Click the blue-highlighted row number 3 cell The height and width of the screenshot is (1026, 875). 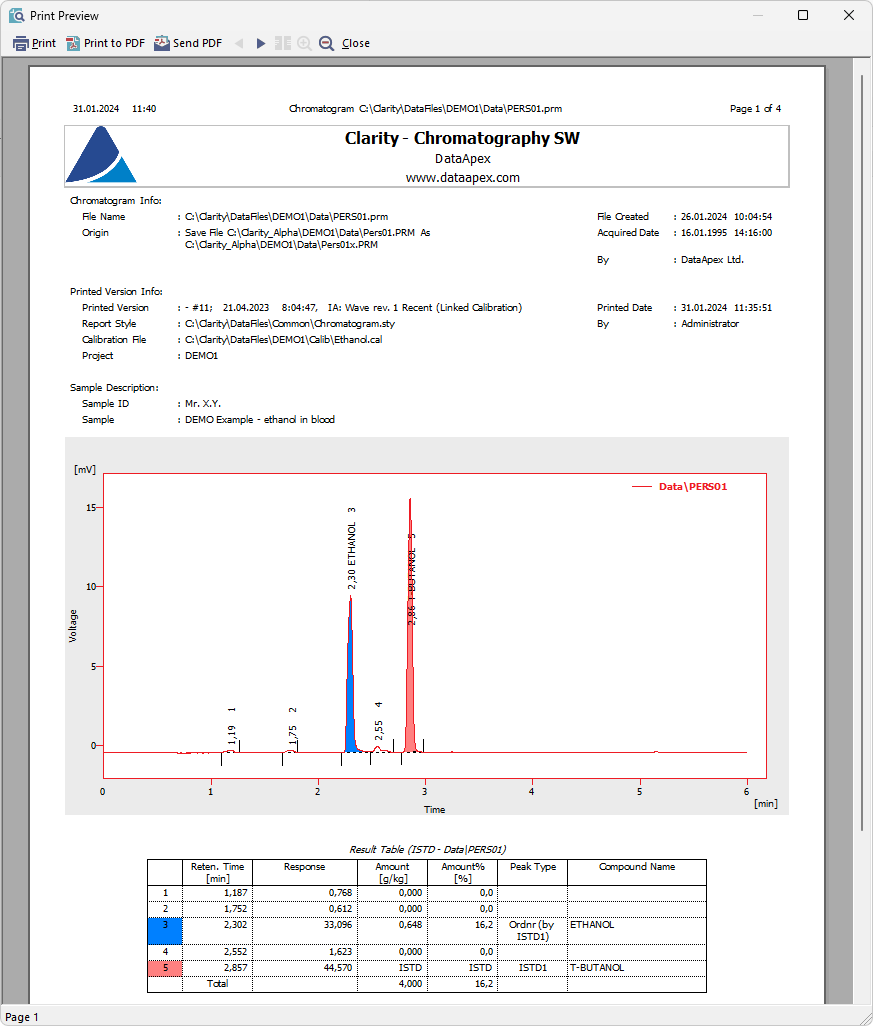point(165,930)
